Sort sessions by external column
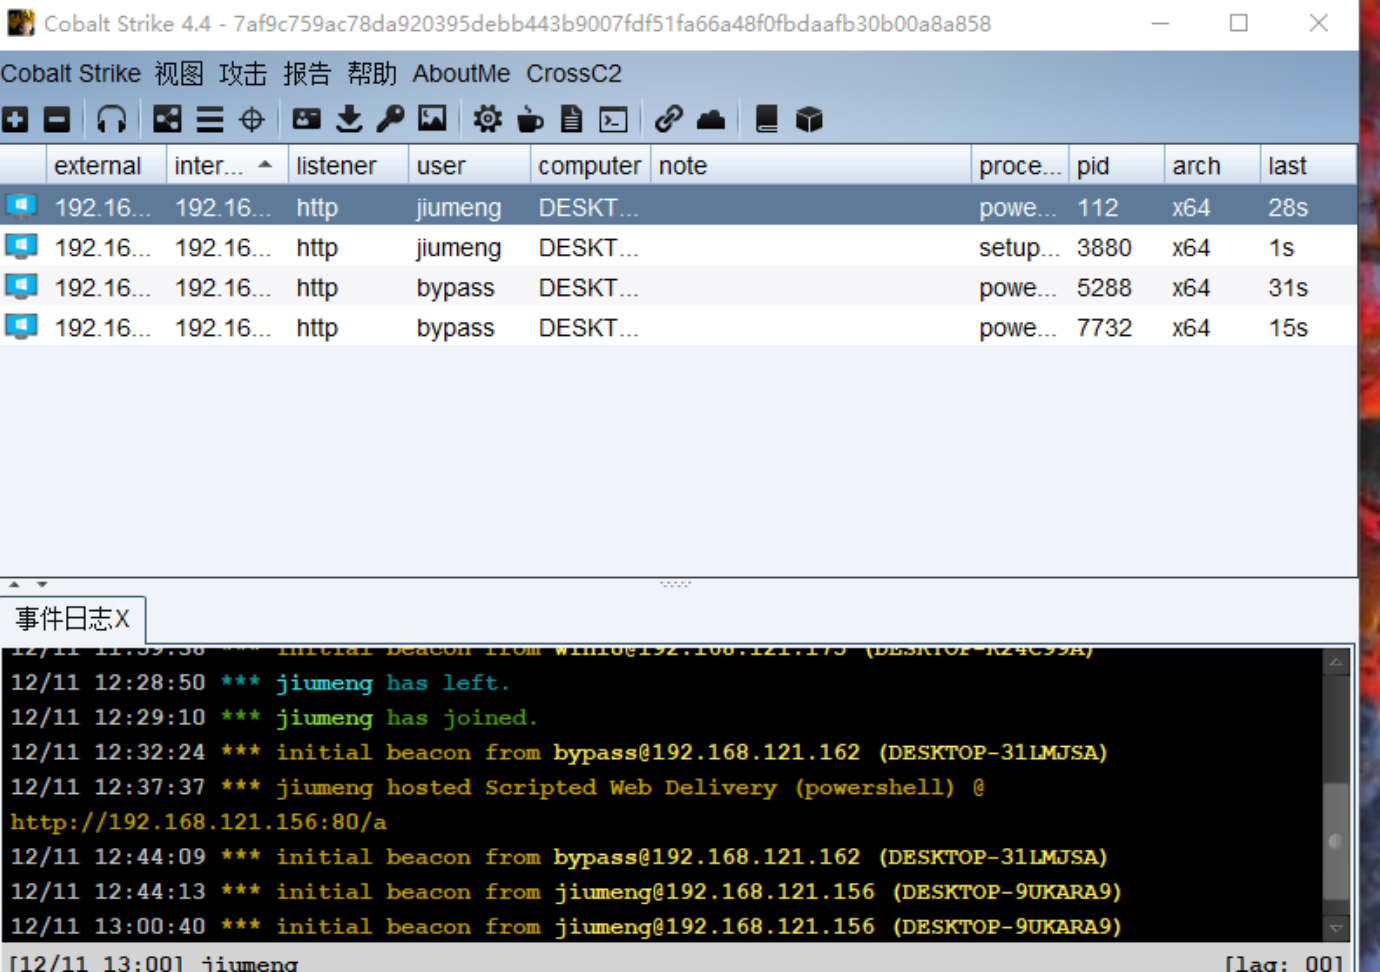 (x=106, y=165)
